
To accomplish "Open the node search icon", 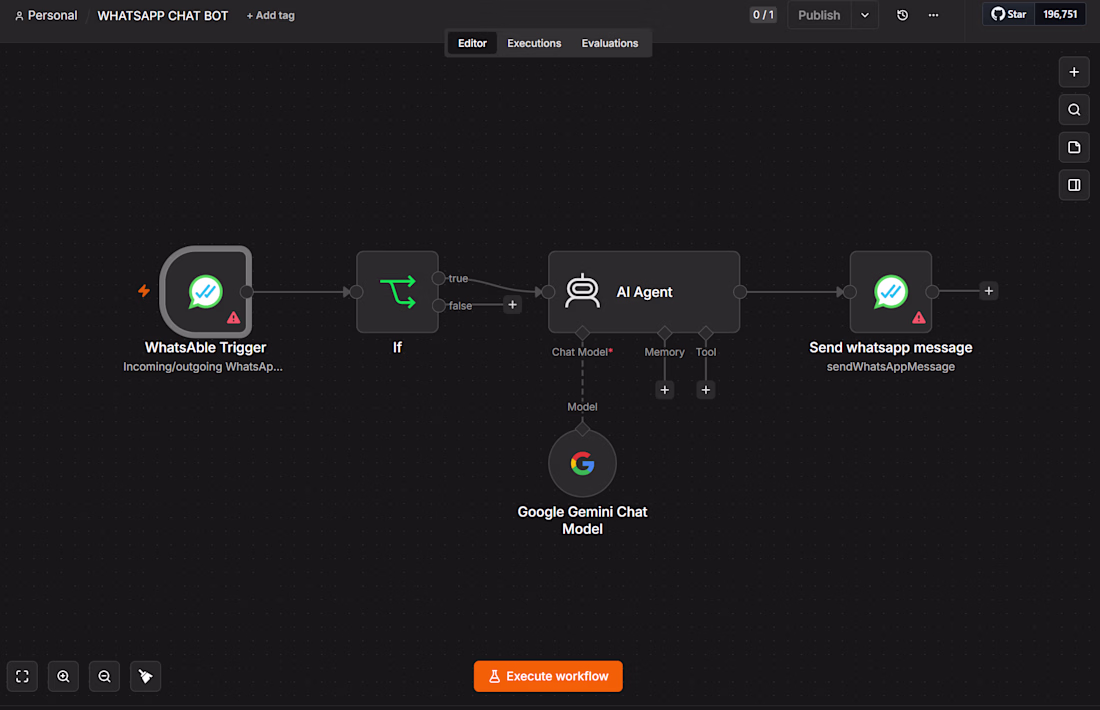I will coord(1074,110).
